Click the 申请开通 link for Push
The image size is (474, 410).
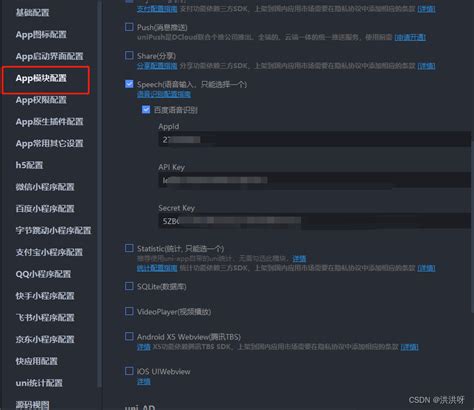(410, 37)
